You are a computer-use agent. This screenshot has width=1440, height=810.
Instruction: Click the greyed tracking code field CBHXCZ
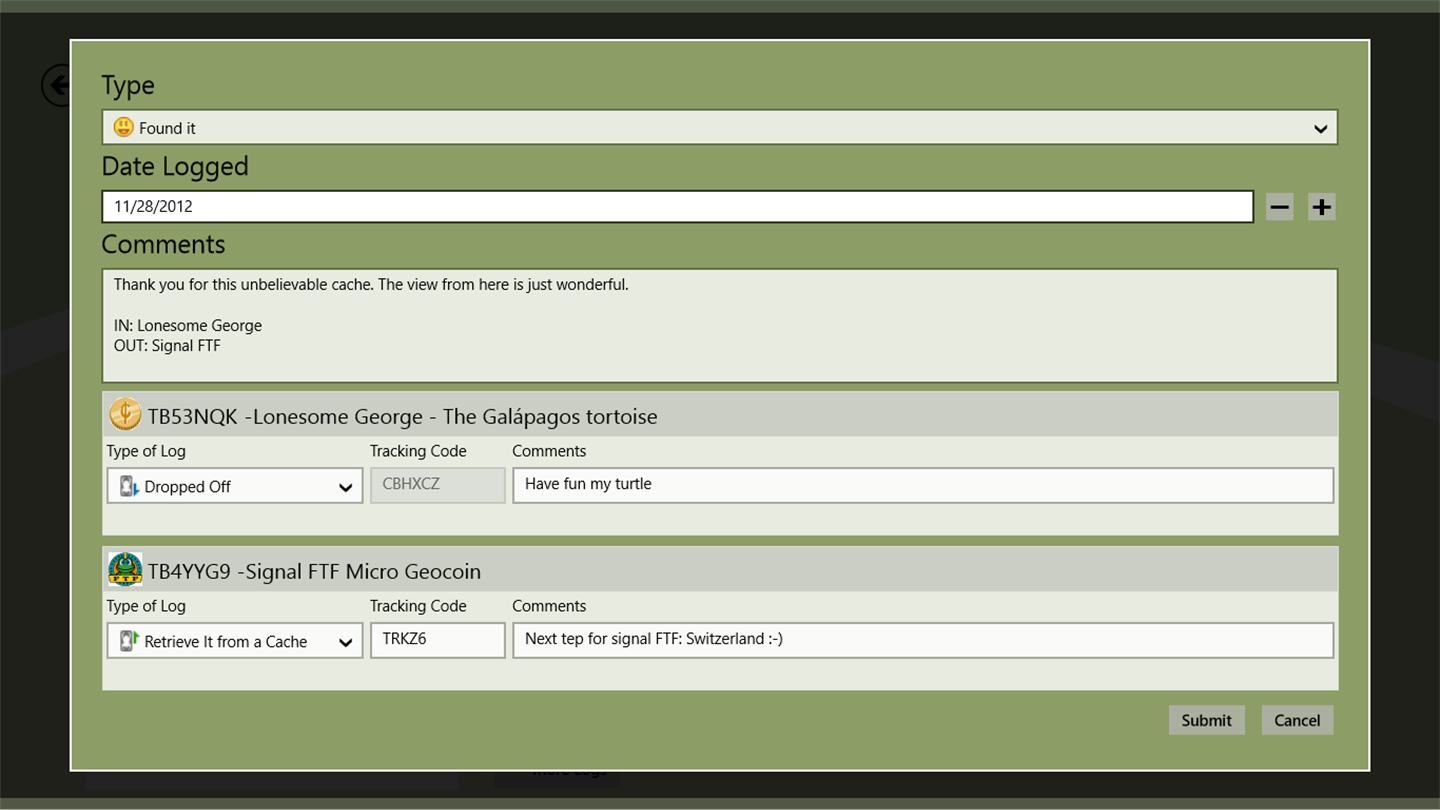(438, 485)
